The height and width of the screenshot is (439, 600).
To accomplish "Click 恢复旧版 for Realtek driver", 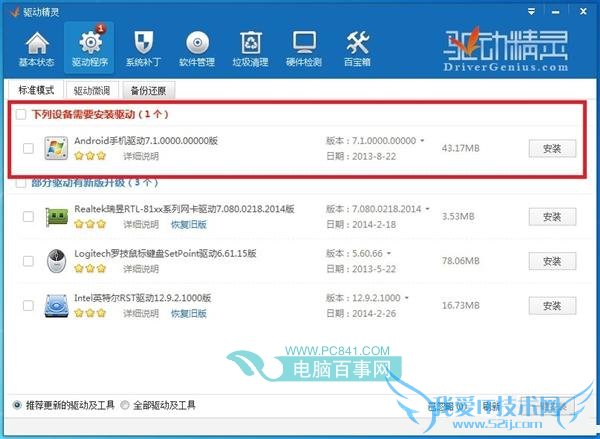I will click(x=189, y=224).
